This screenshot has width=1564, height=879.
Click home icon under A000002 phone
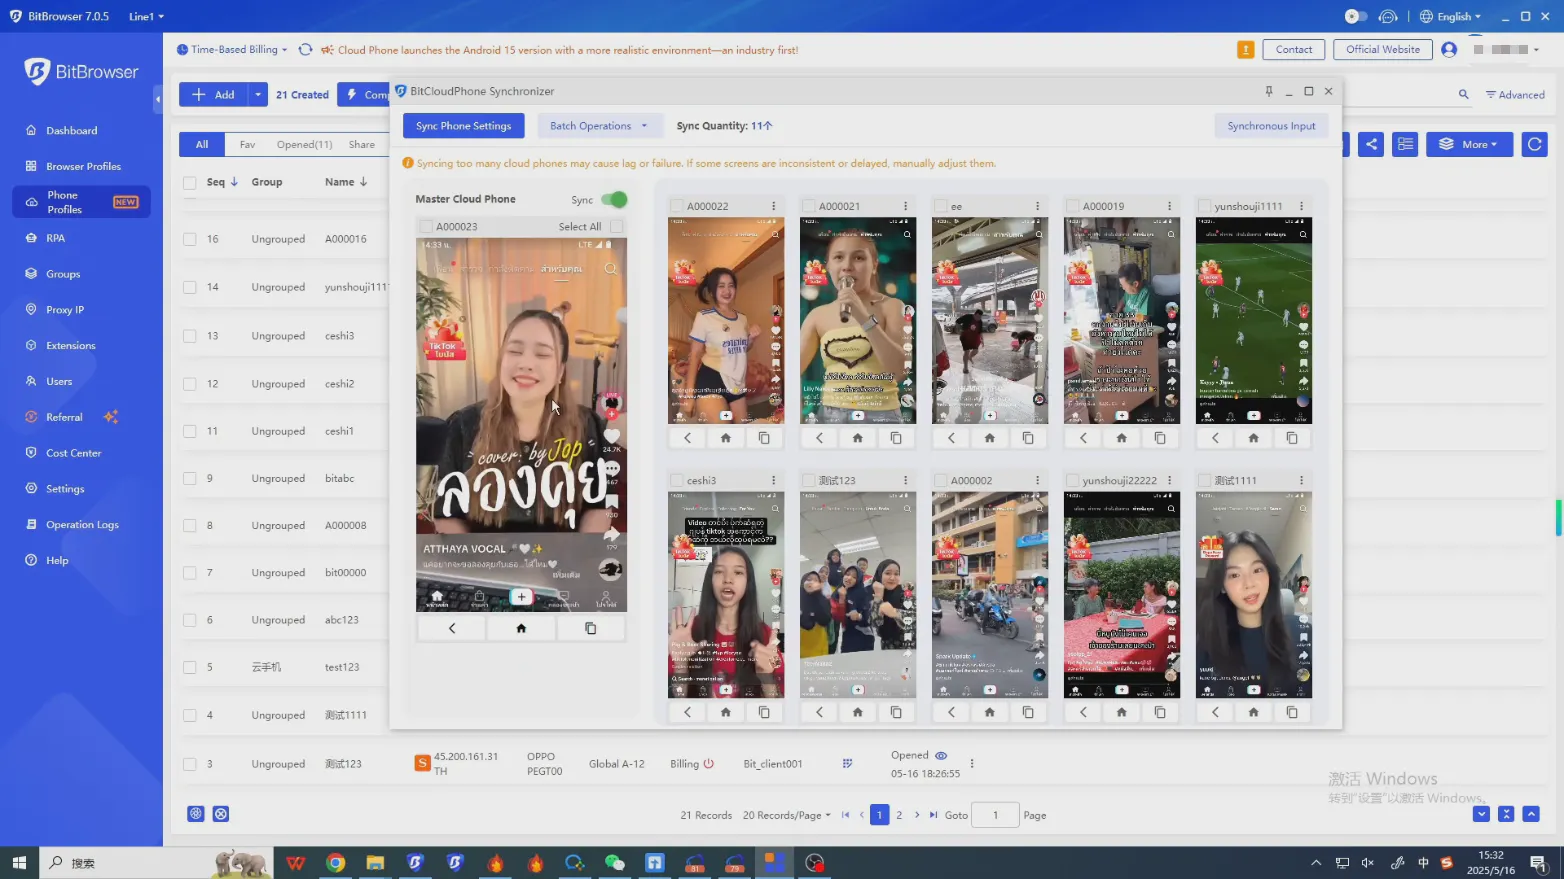click(x=989, y=712)
